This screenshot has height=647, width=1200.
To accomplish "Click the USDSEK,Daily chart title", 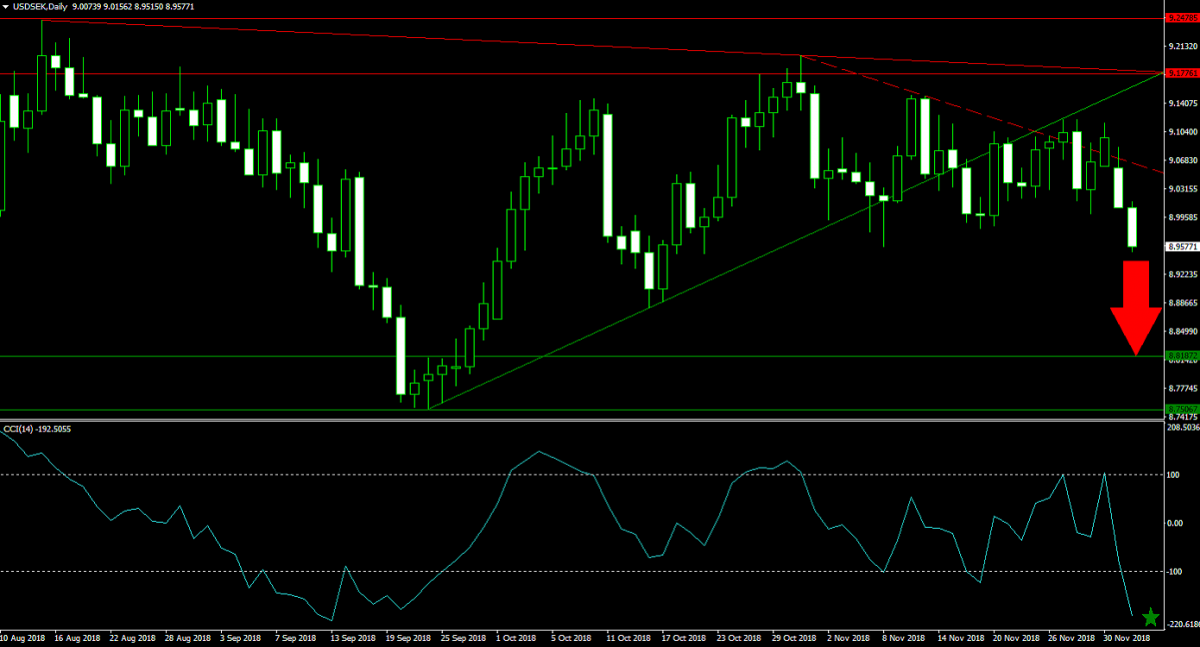I will click(x=39, y=7).
